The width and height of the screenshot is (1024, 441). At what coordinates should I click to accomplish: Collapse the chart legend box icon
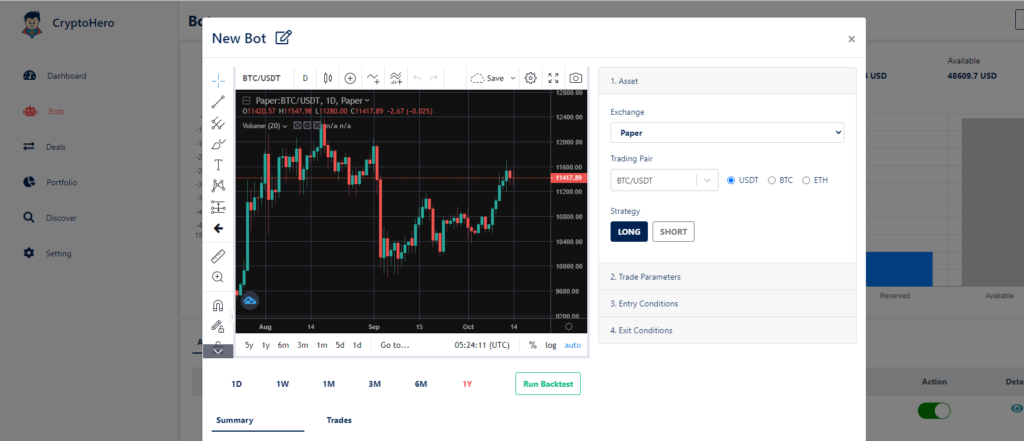coord(246,101)
